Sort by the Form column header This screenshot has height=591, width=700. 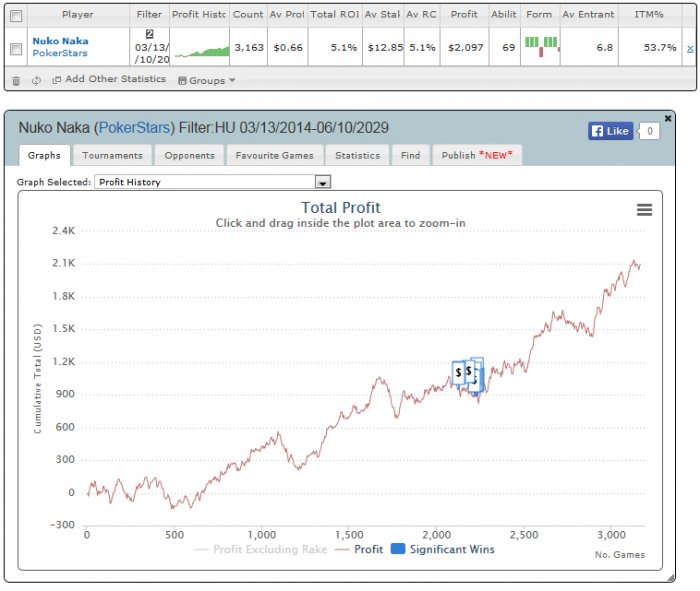point(539,15)
